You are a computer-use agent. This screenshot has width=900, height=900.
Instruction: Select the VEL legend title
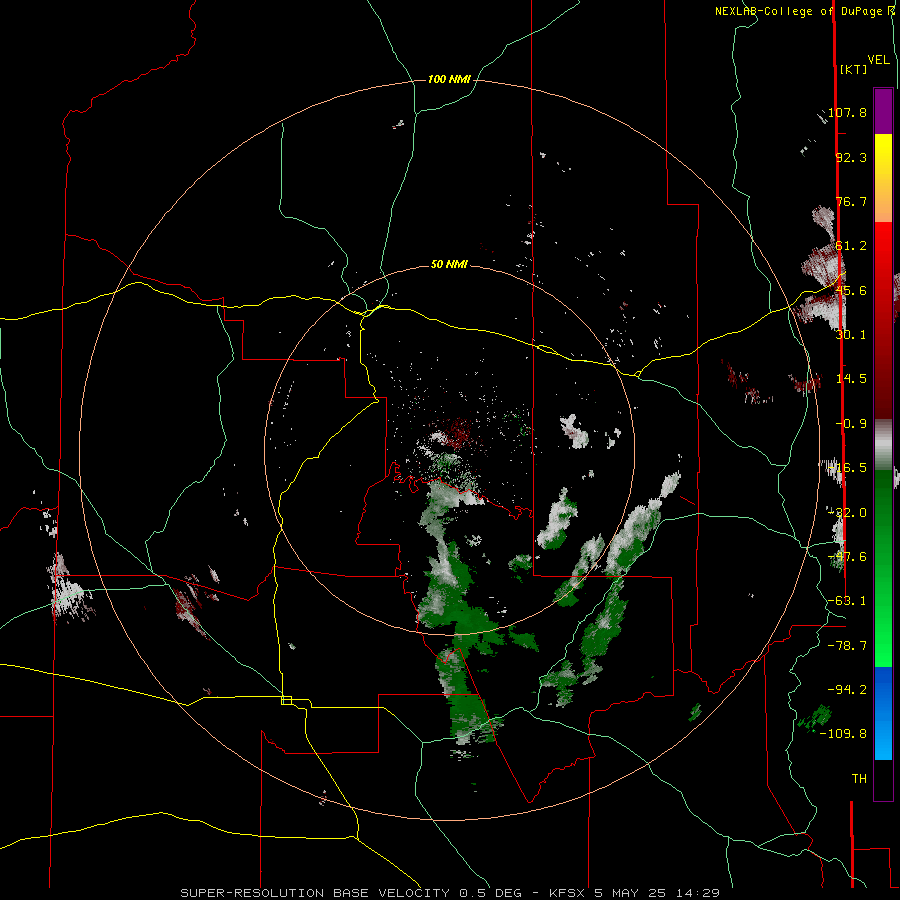click(878, 60)
